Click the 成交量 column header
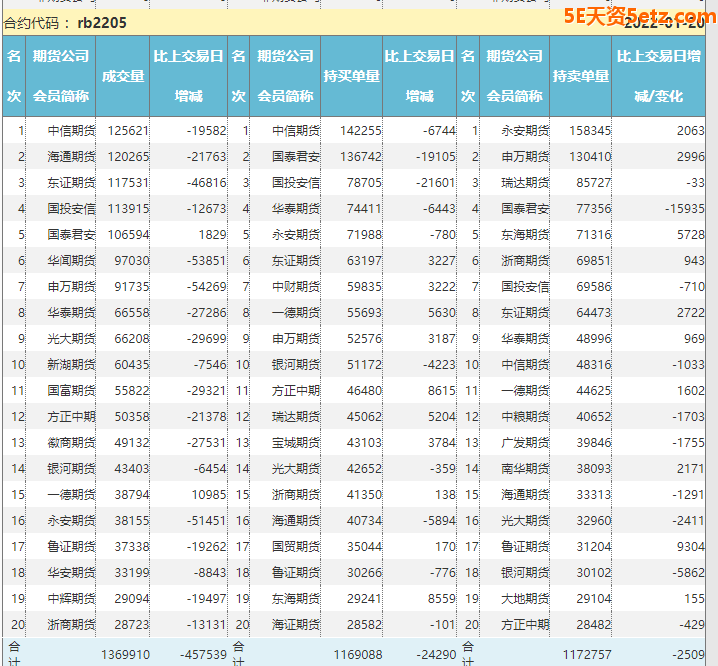Viewport: 718px width, 666px height. 123,76
